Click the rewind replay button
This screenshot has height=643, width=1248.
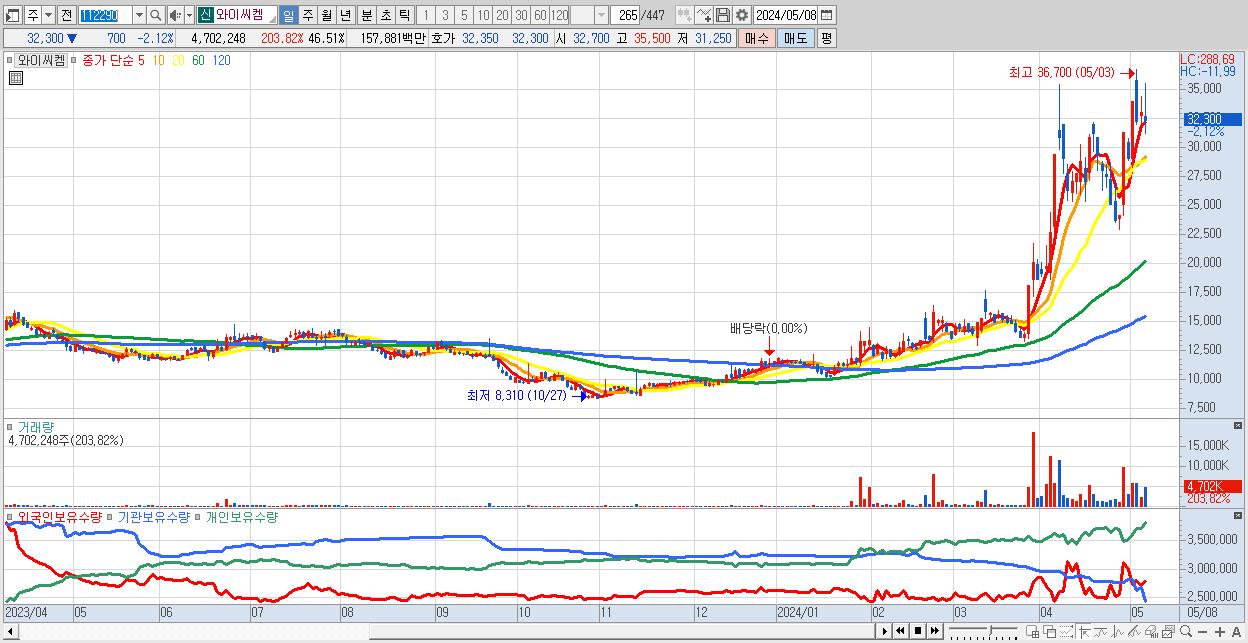900,631
